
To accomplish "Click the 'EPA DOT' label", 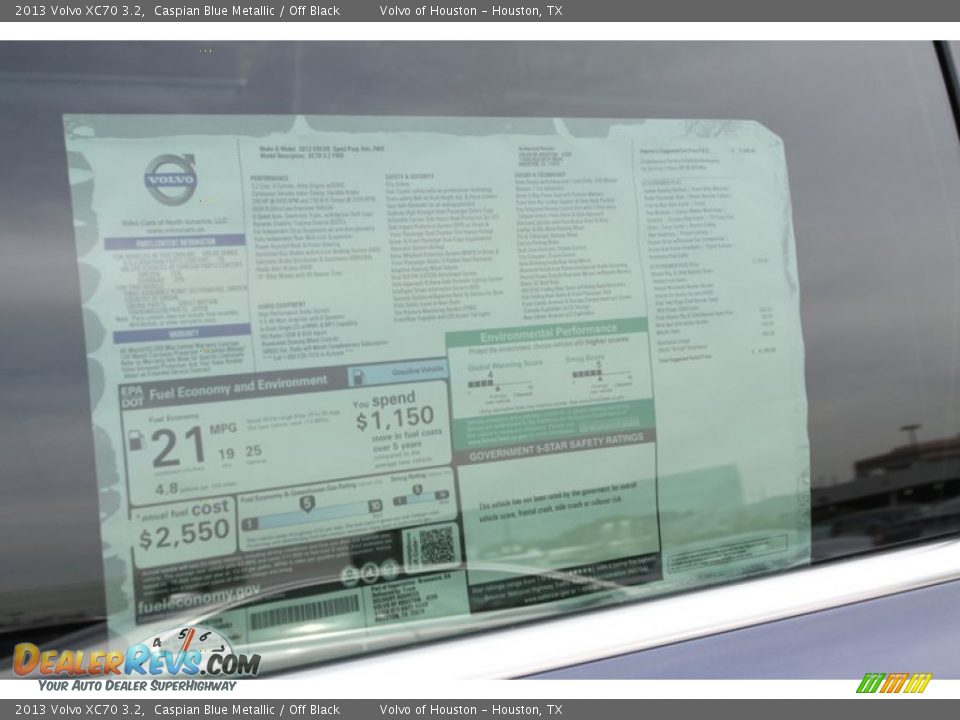I will [x=132, y=397].
